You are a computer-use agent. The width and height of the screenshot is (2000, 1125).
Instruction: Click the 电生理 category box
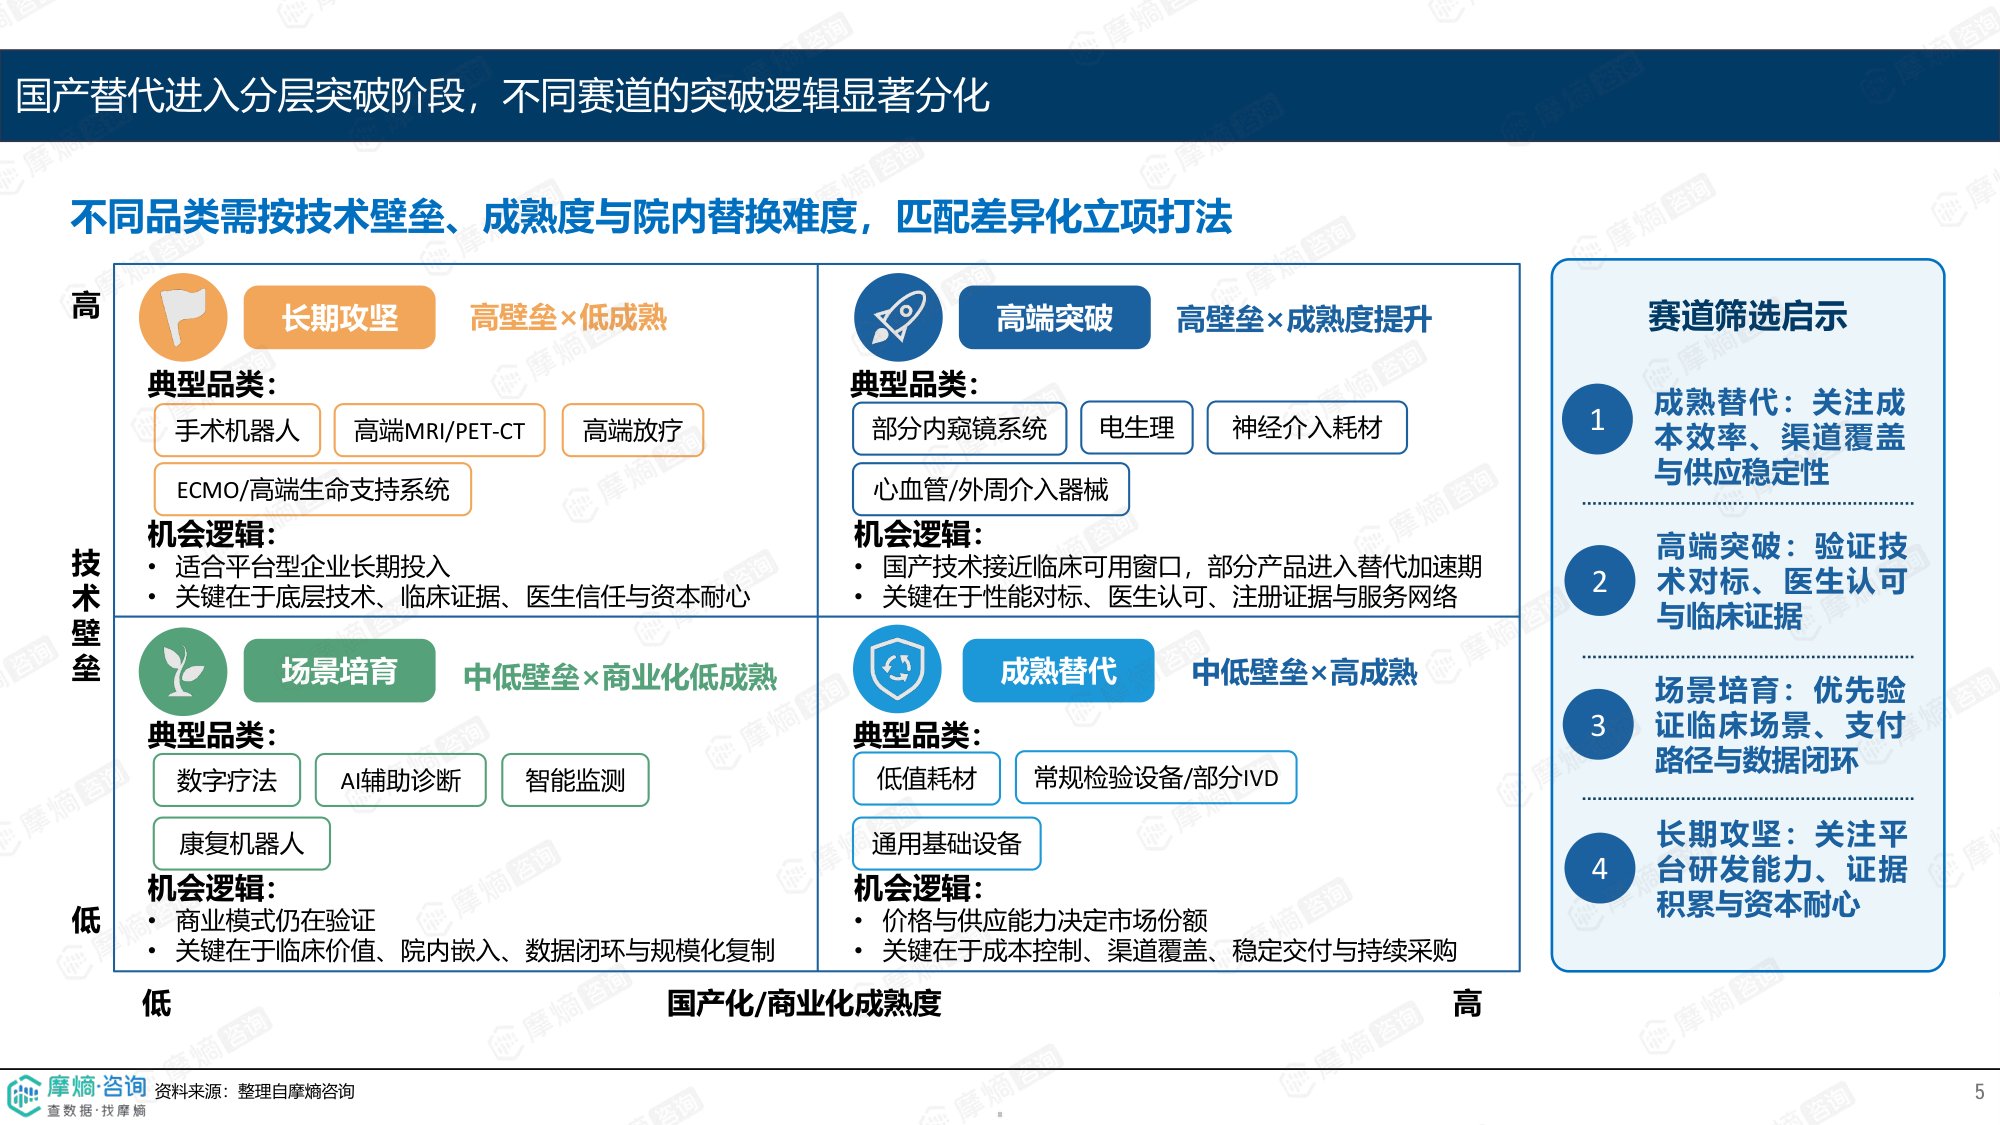click(1136, 428)
